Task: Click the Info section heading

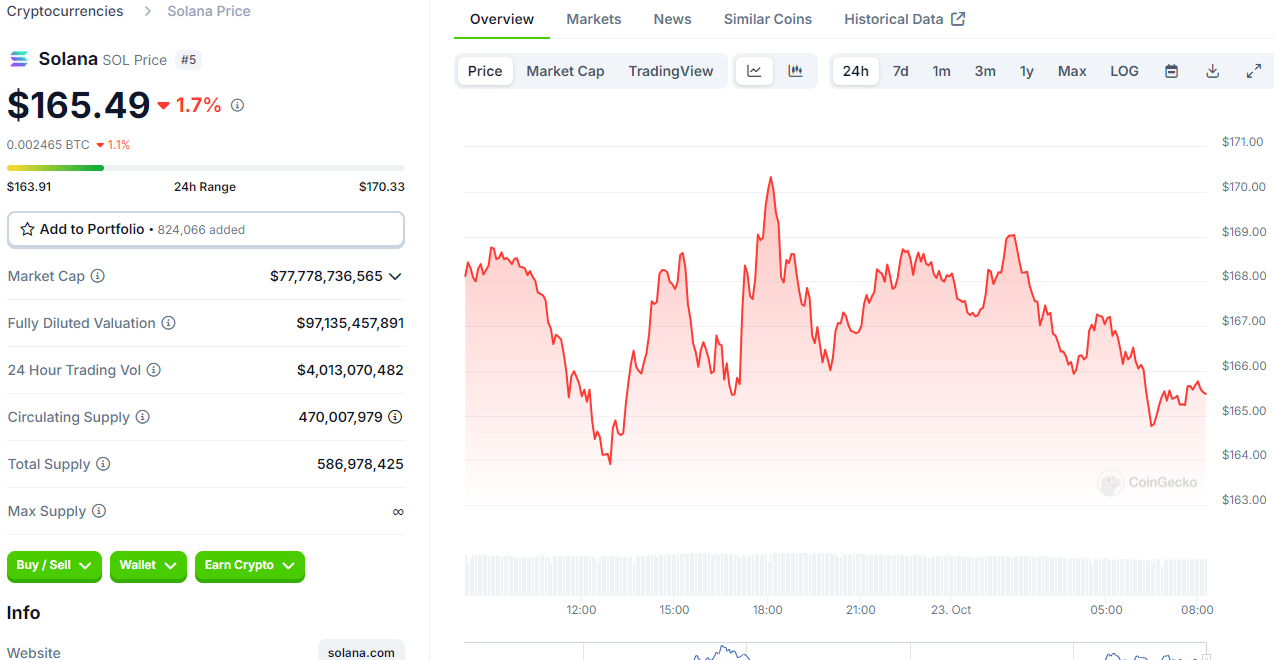Action: coord(24,613)
